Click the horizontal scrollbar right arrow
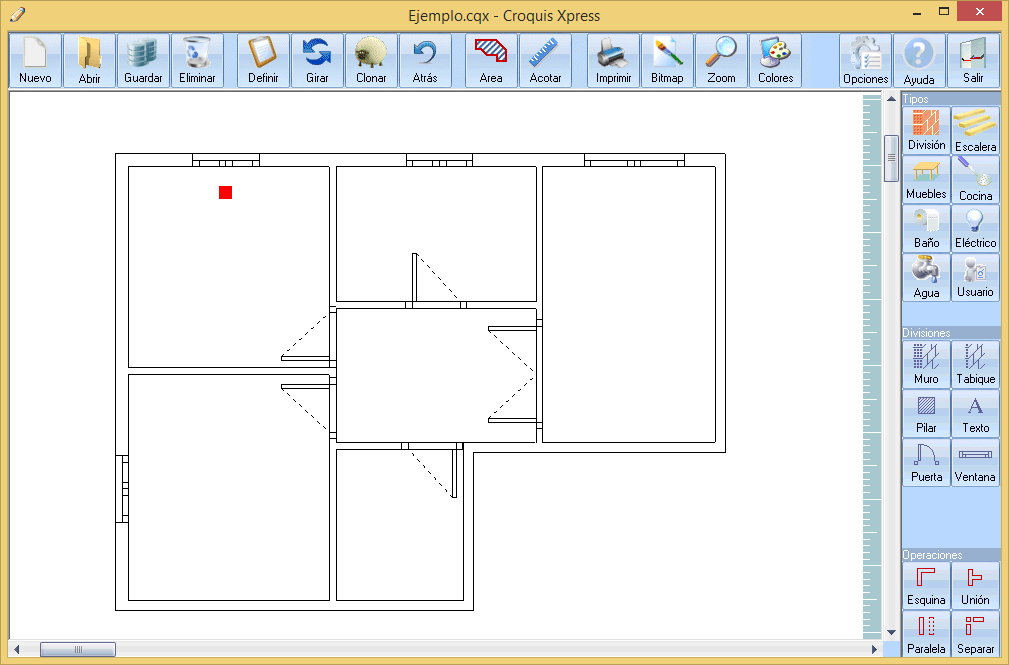This screenshot has width=1009, height=665. click(x=875, y=649)
